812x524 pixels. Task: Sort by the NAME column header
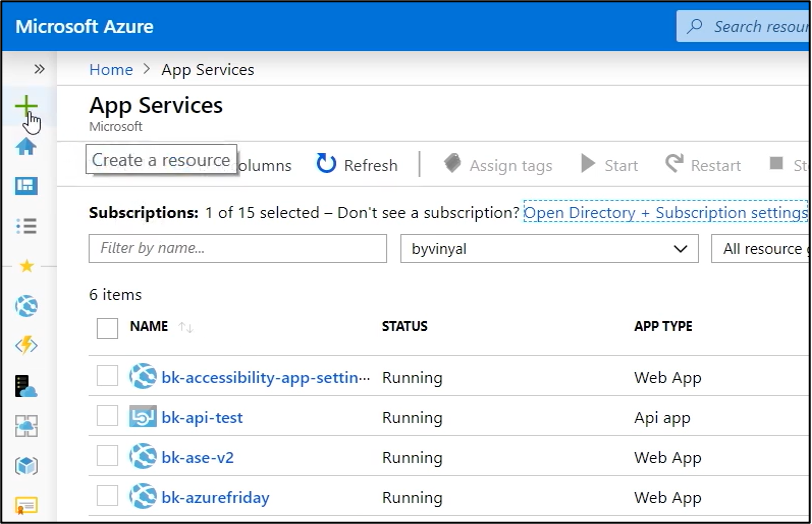pos(149,326)
